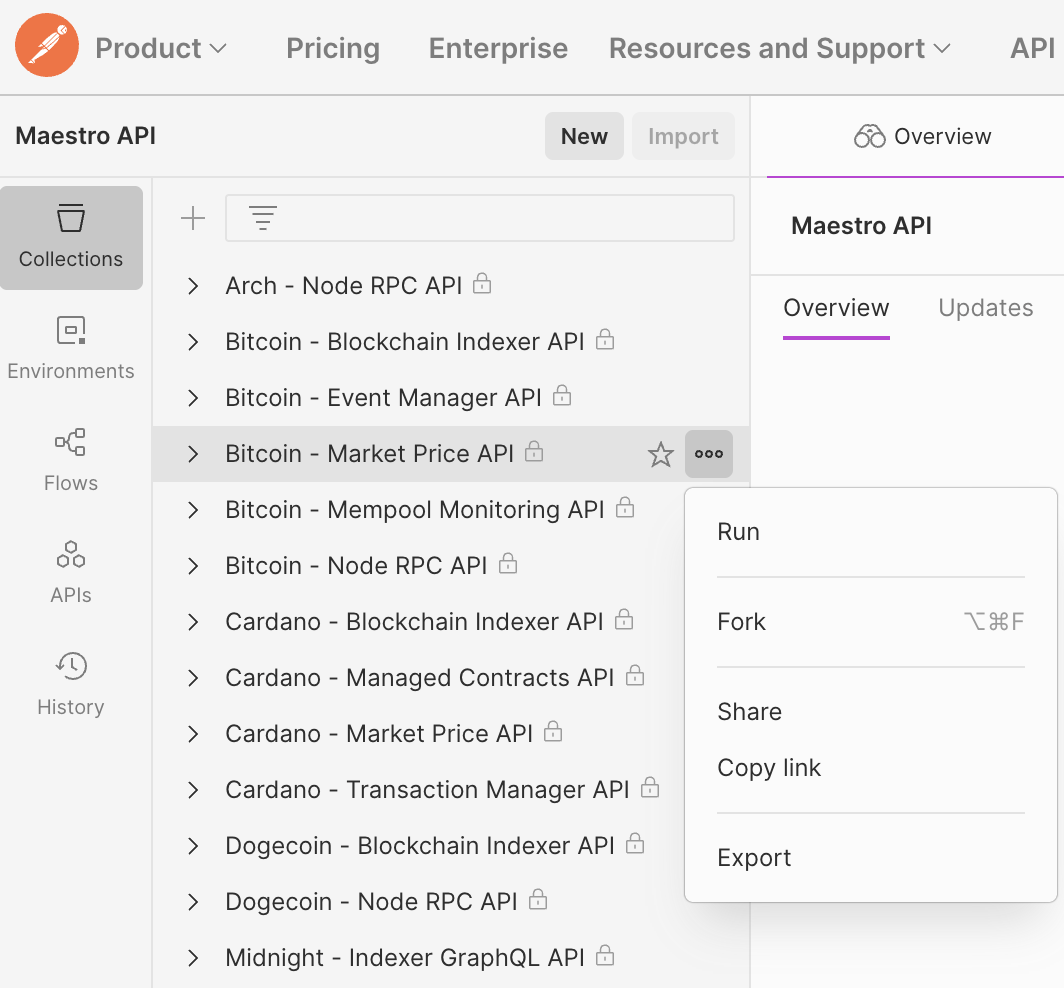Switch to the Updates tab
The height and width of the screenshot is (988, 1064).
(985, 308)
